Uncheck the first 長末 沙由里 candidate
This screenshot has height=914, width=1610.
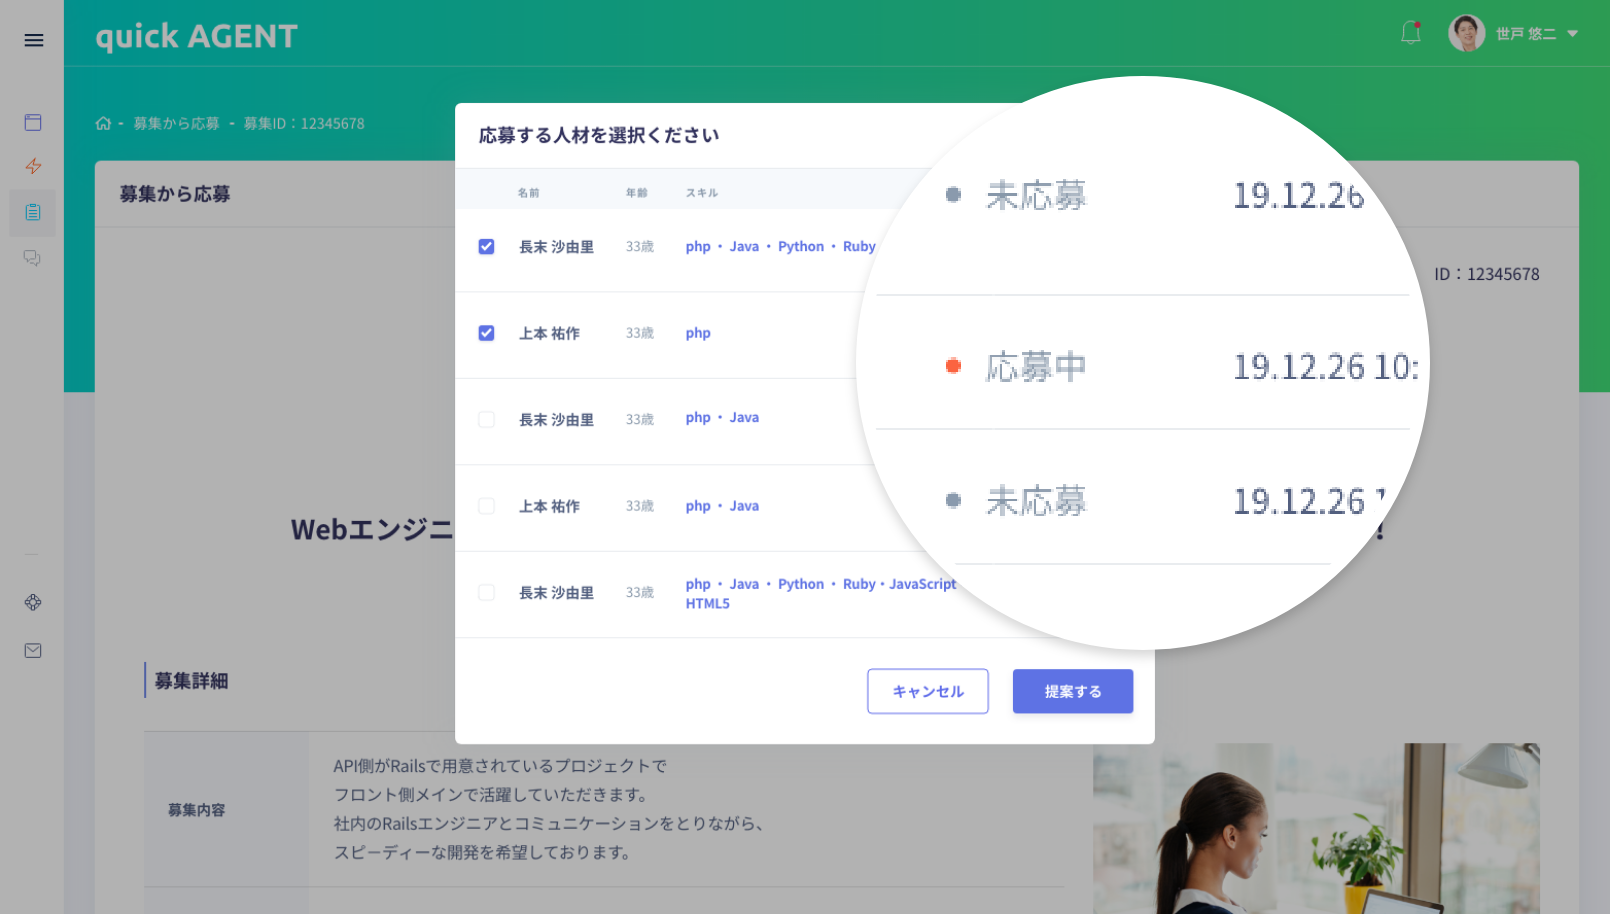[486, 246]
